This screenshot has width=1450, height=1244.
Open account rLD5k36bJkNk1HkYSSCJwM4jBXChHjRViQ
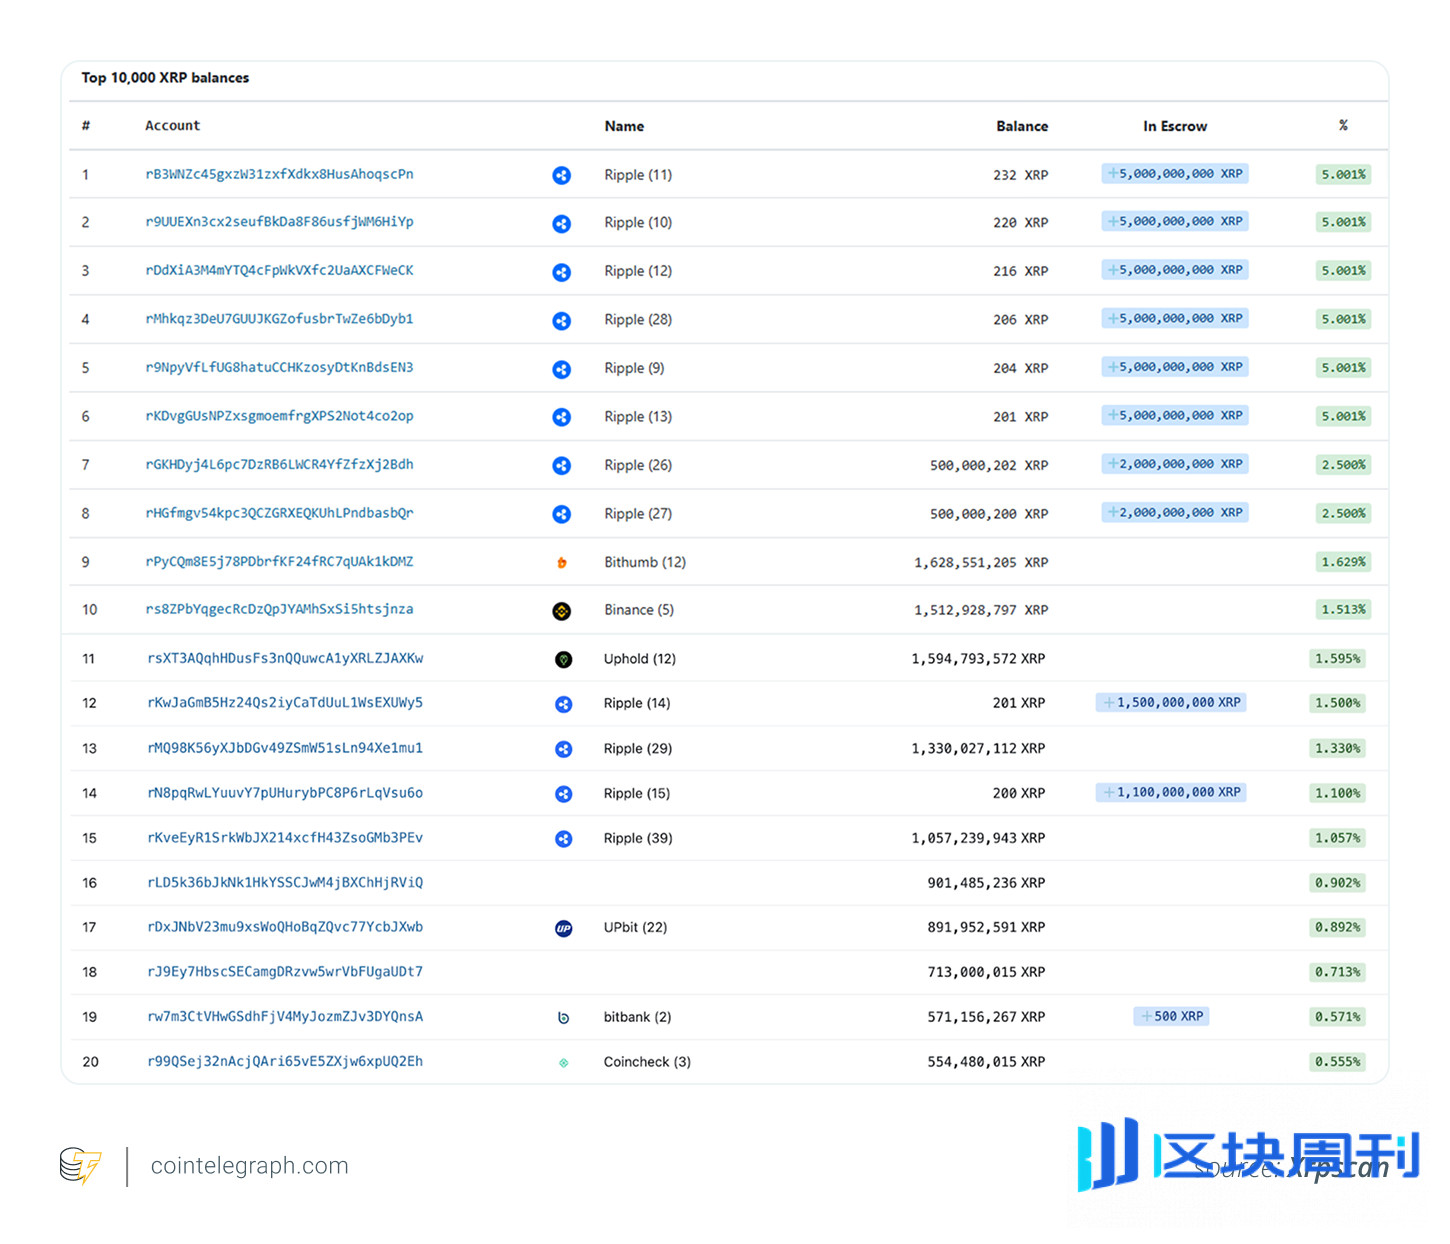(285, 882)
